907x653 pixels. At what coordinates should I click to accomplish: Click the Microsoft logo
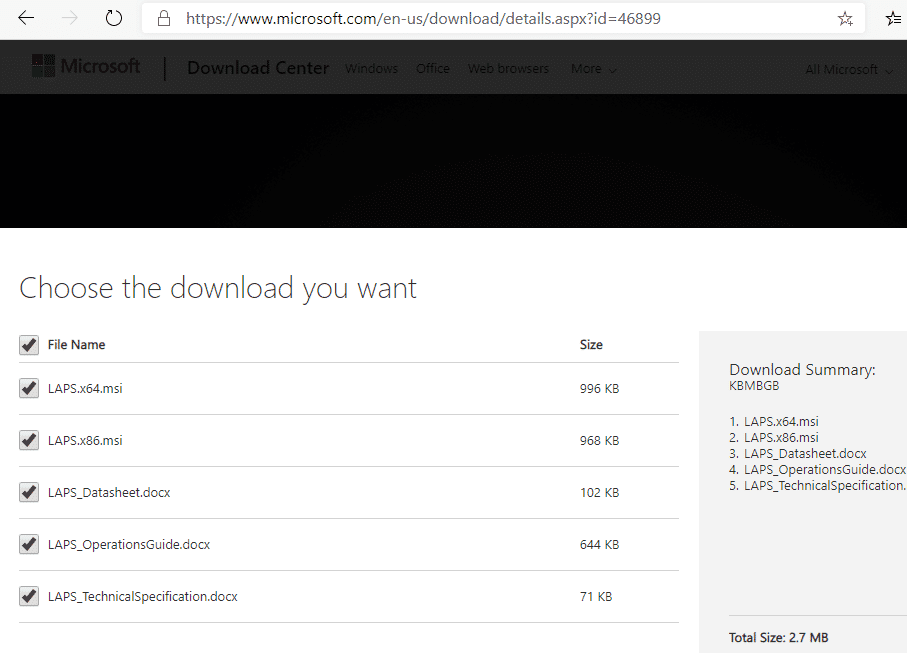[86, 66]
